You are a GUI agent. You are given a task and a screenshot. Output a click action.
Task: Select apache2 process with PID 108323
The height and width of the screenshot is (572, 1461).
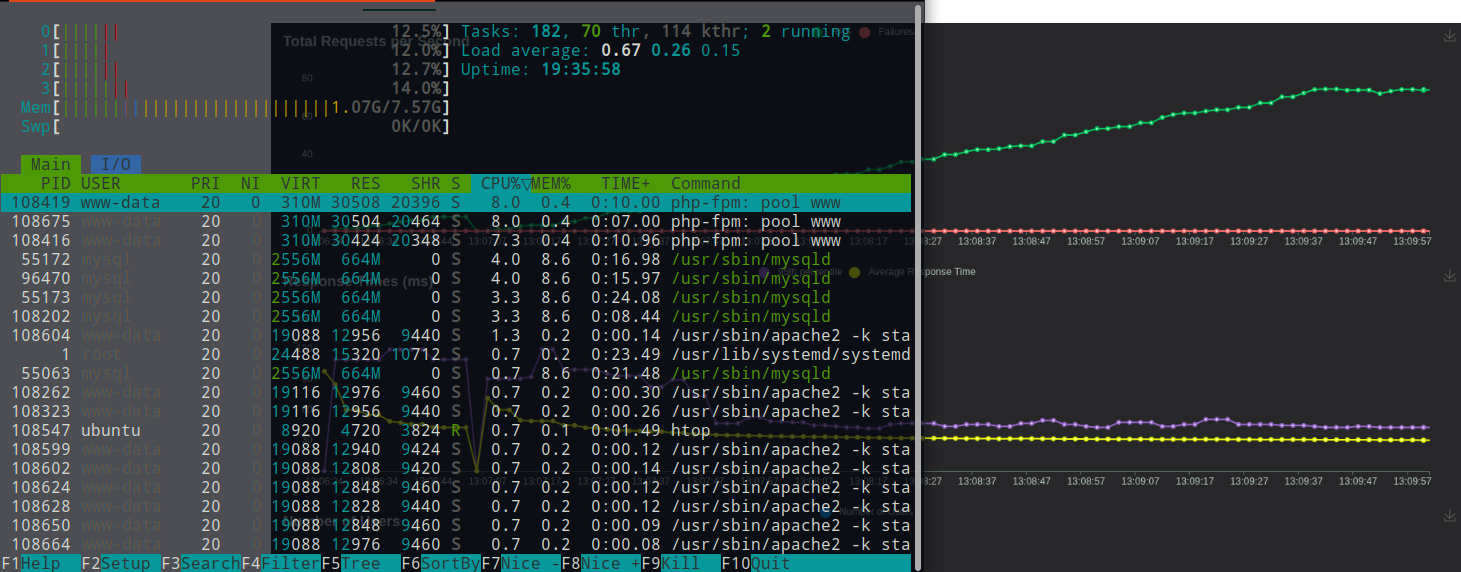point(456,412)
